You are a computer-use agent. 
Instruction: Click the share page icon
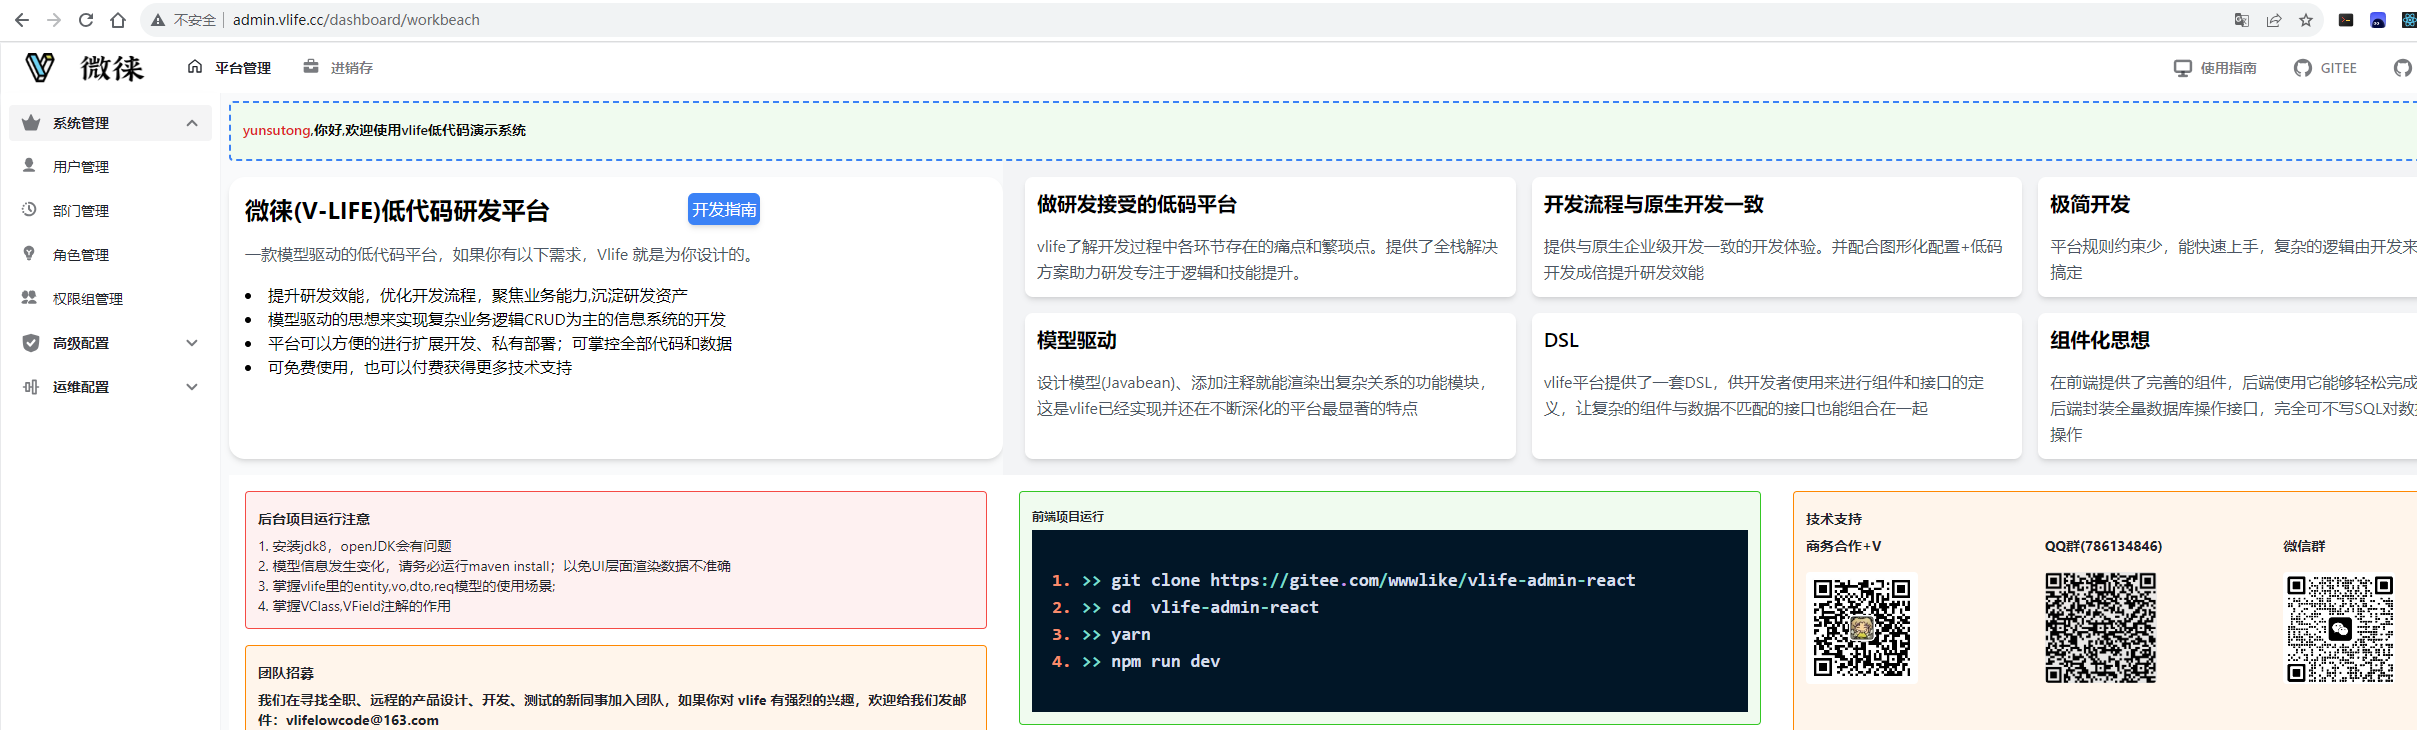coord(2274,20)
